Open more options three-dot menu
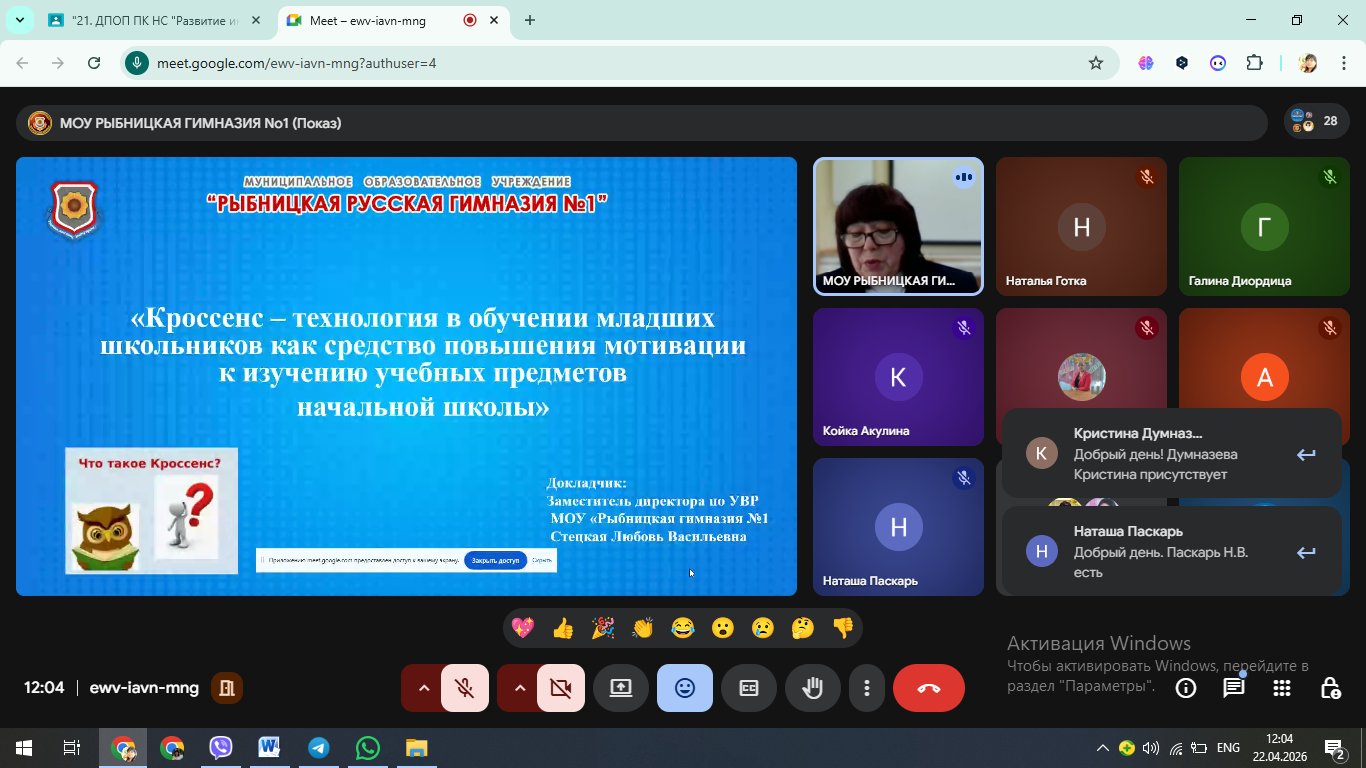Image resolution: width=1366 pixels, height=768 pixels. tap(866, 688)
